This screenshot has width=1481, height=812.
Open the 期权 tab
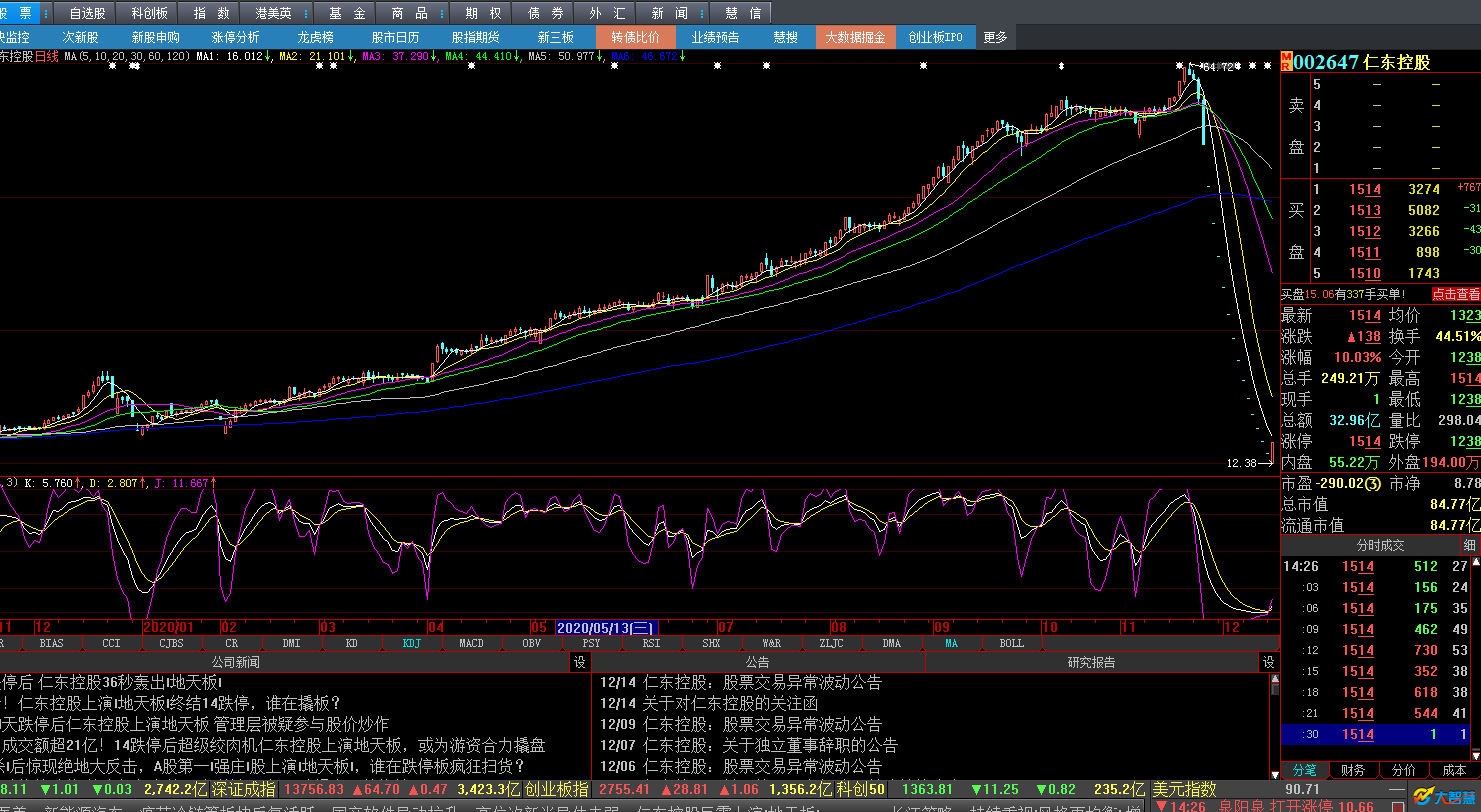pos(483,13)
